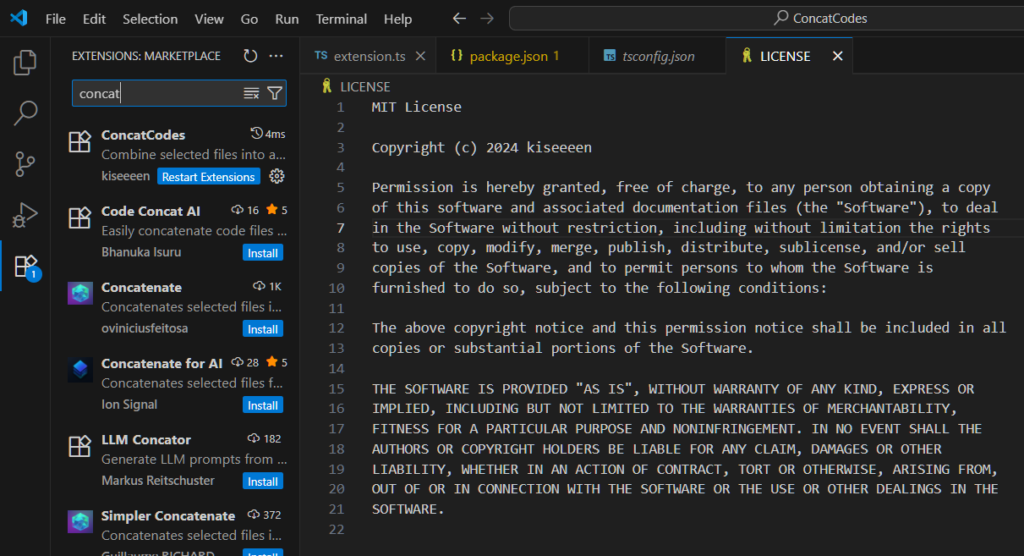Close the extension.ts tab
The width and height of the screenshot is (1024, 556).
click(421, 56)
